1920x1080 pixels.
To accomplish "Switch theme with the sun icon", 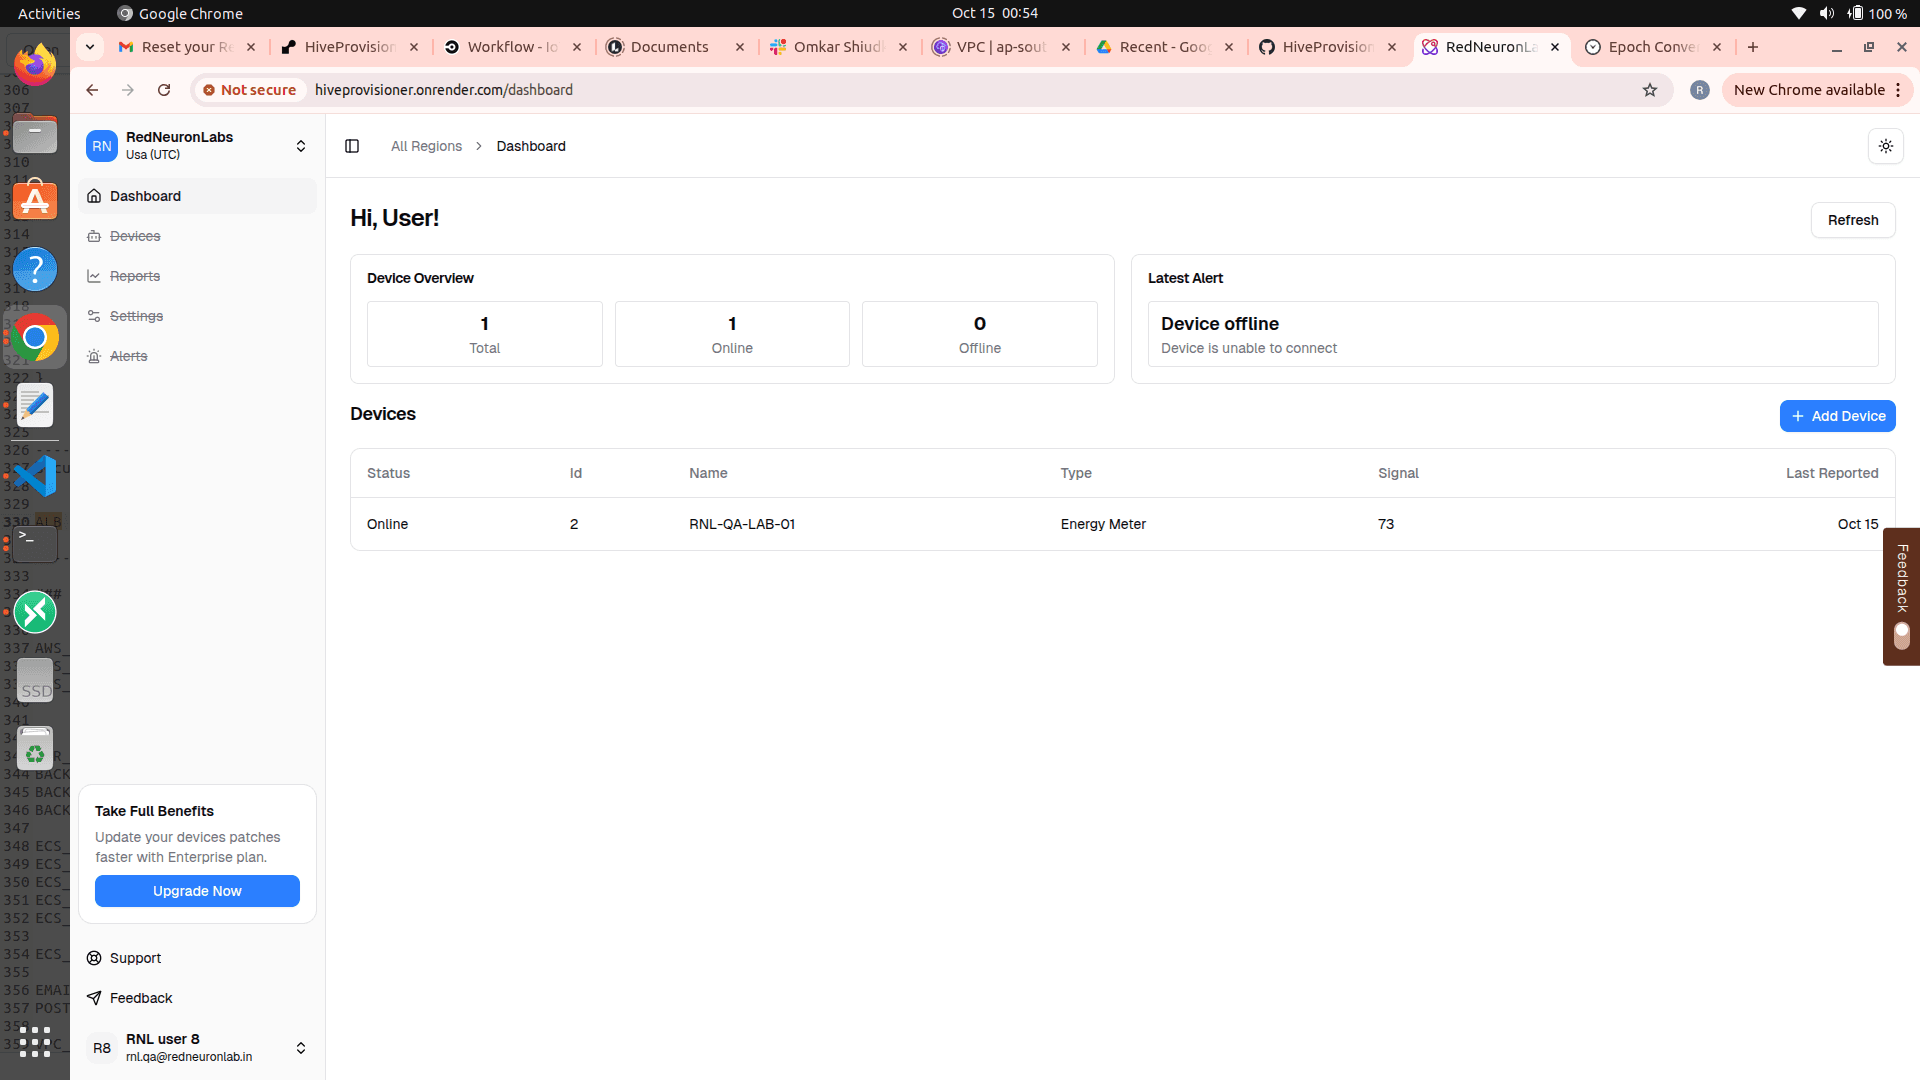I will click(1885, 146).
